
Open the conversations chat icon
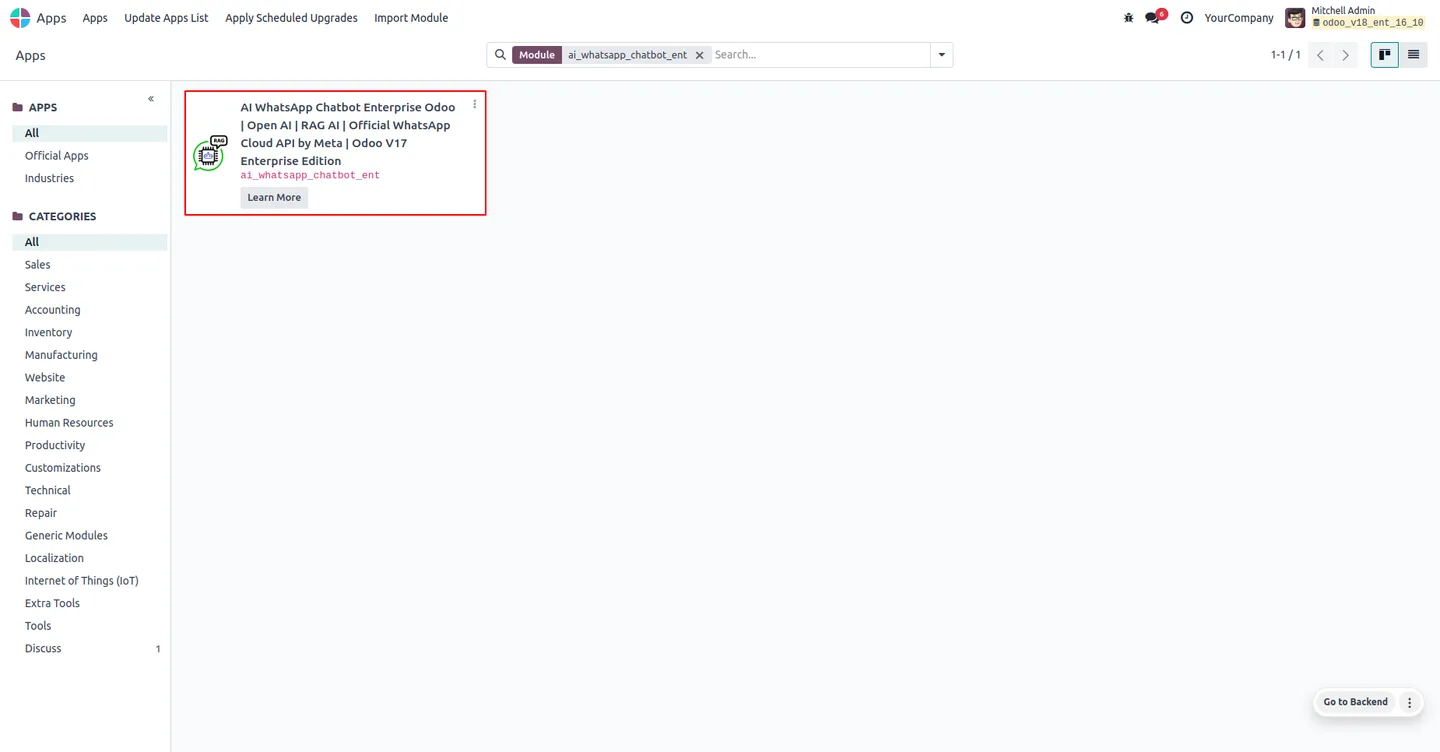click(x=1155, y=17)
